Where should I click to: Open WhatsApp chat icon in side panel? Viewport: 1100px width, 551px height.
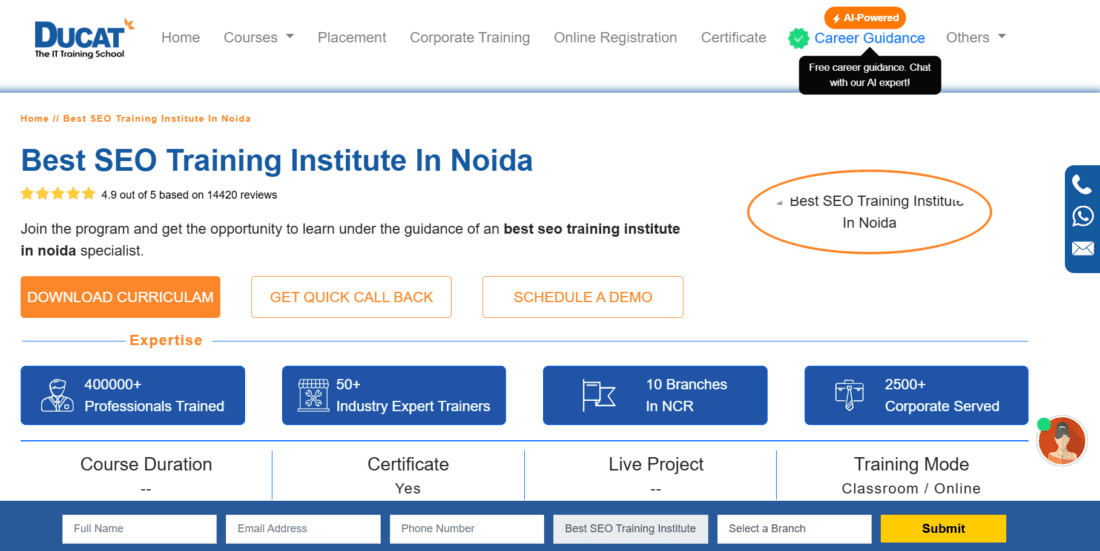(x=1082, y=216)
